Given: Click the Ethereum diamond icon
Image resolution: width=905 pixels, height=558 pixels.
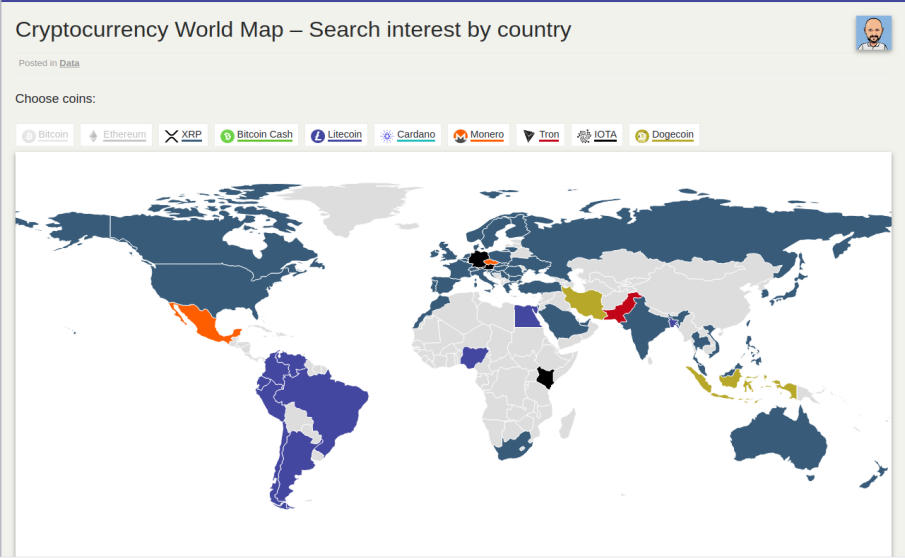Looking at the screenshot, I should pos(94,136).
